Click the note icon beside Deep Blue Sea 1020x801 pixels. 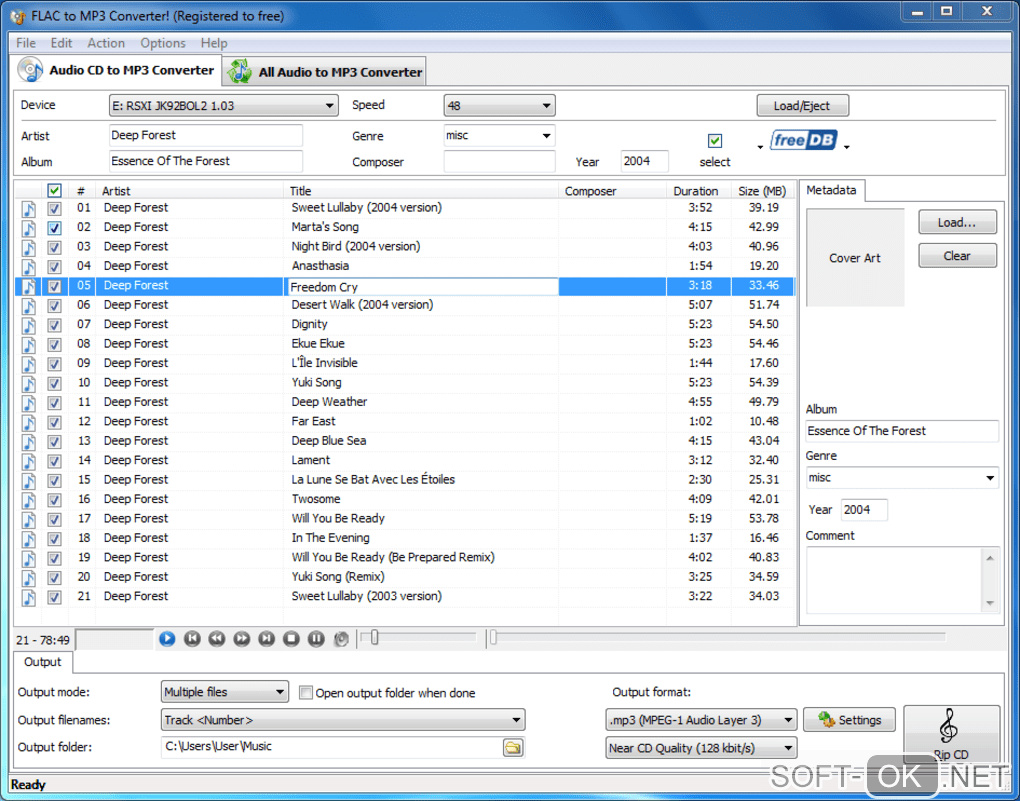(x=29, y=442)
